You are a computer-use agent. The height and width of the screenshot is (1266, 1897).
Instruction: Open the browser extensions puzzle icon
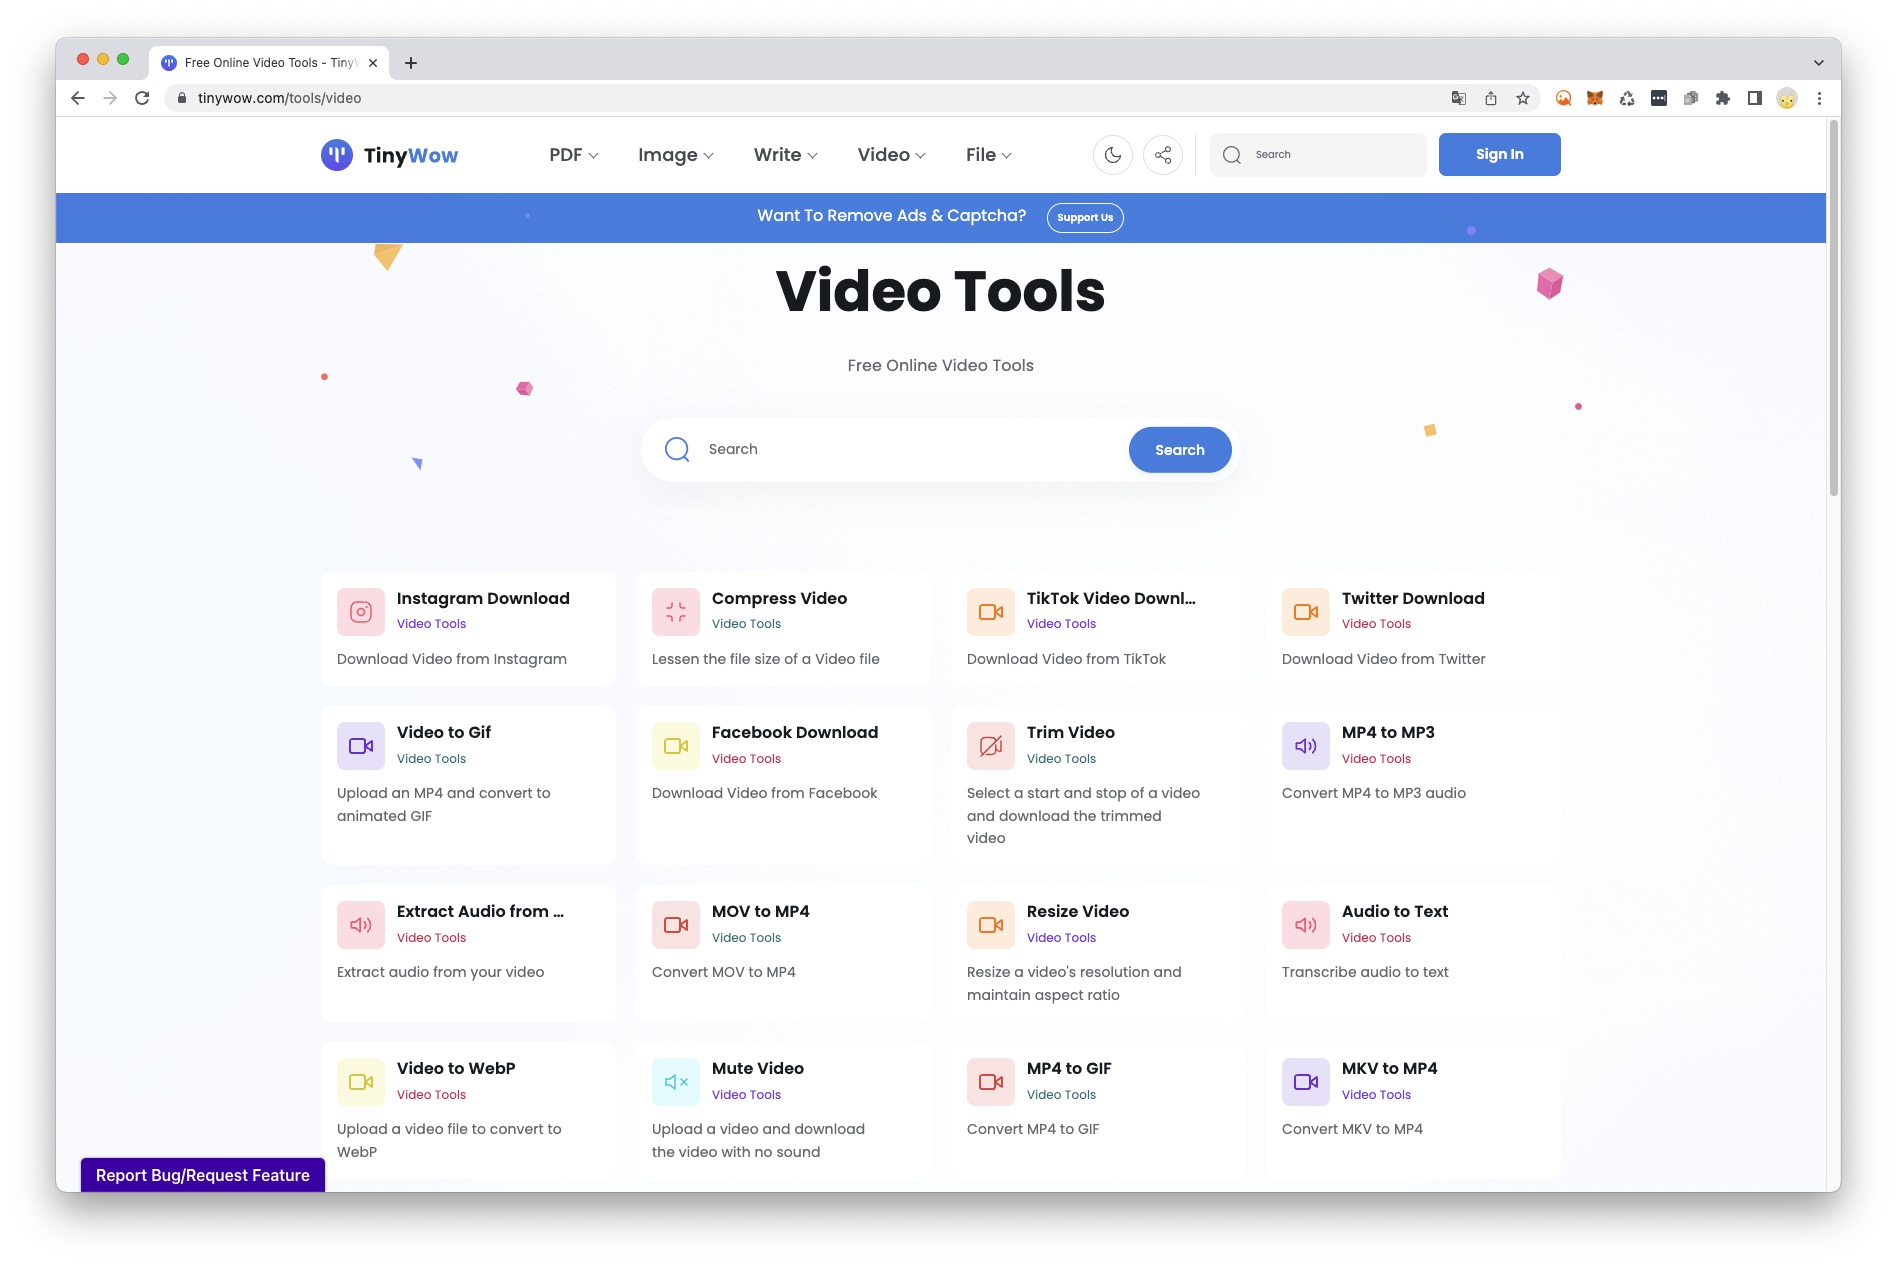[x=1722, y=98]
